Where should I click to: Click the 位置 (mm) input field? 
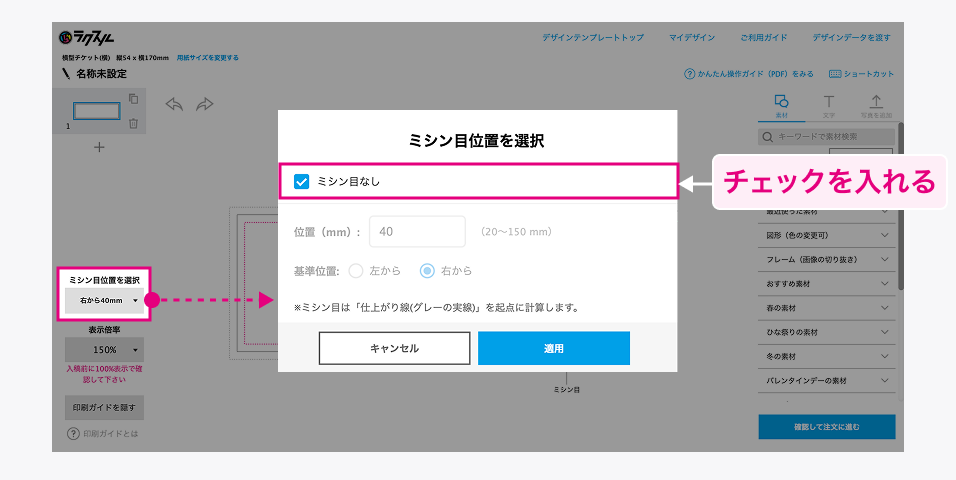point(418,232)
